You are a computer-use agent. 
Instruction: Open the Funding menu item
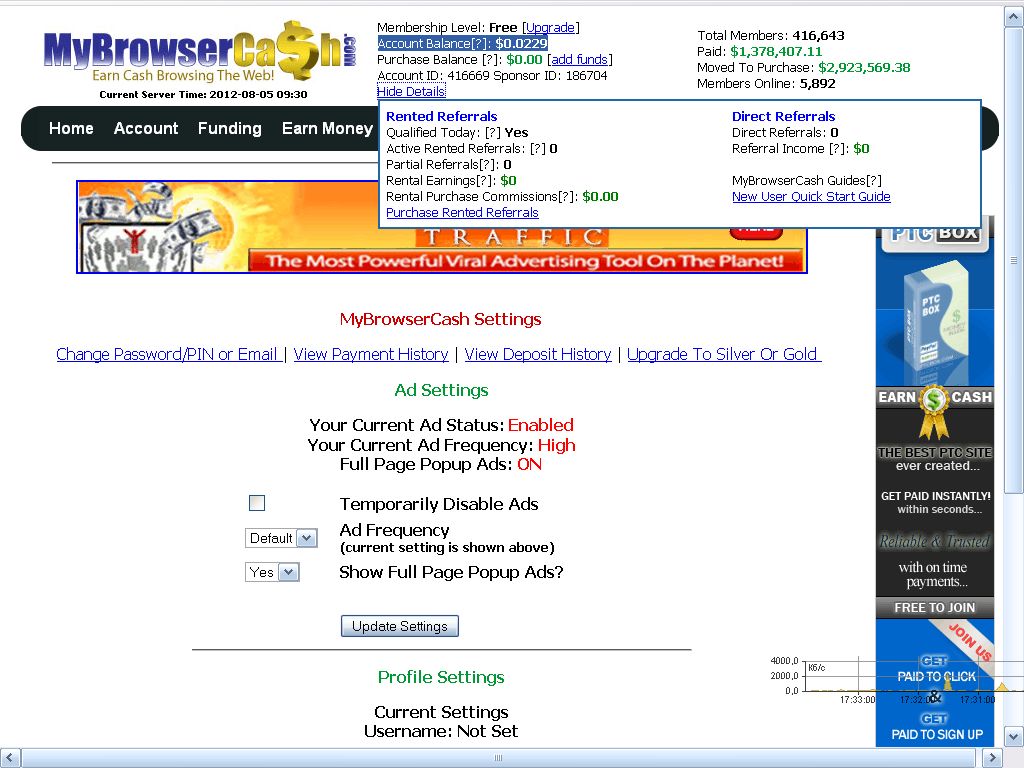point(230,129)
